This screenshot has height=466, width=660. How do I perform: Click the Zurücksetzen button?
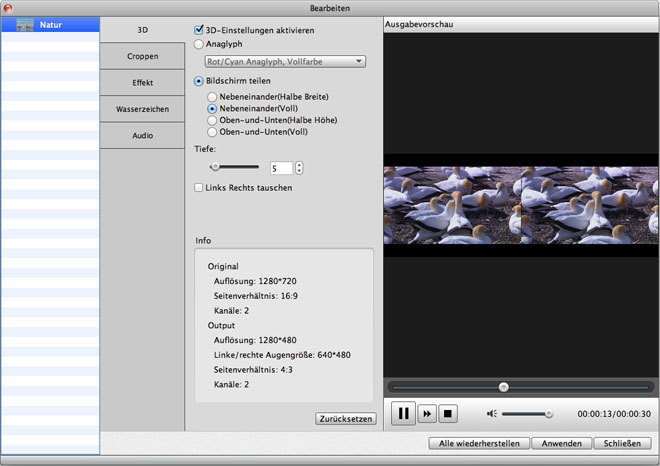pos(346,419)
